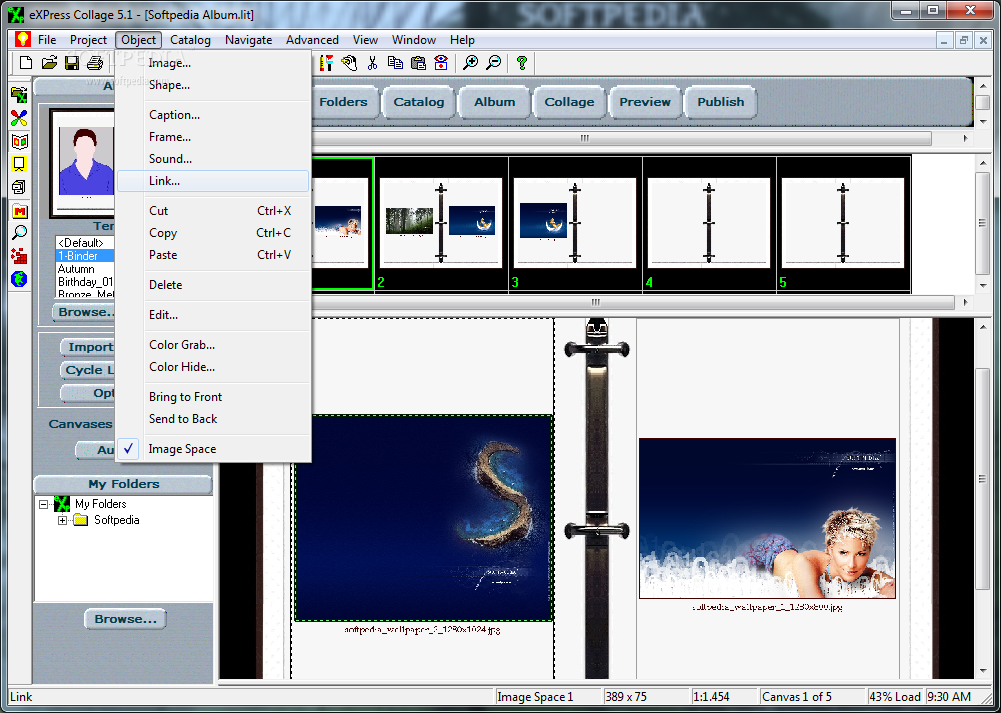Click the hand pointing tool icon

coord(349,63)
